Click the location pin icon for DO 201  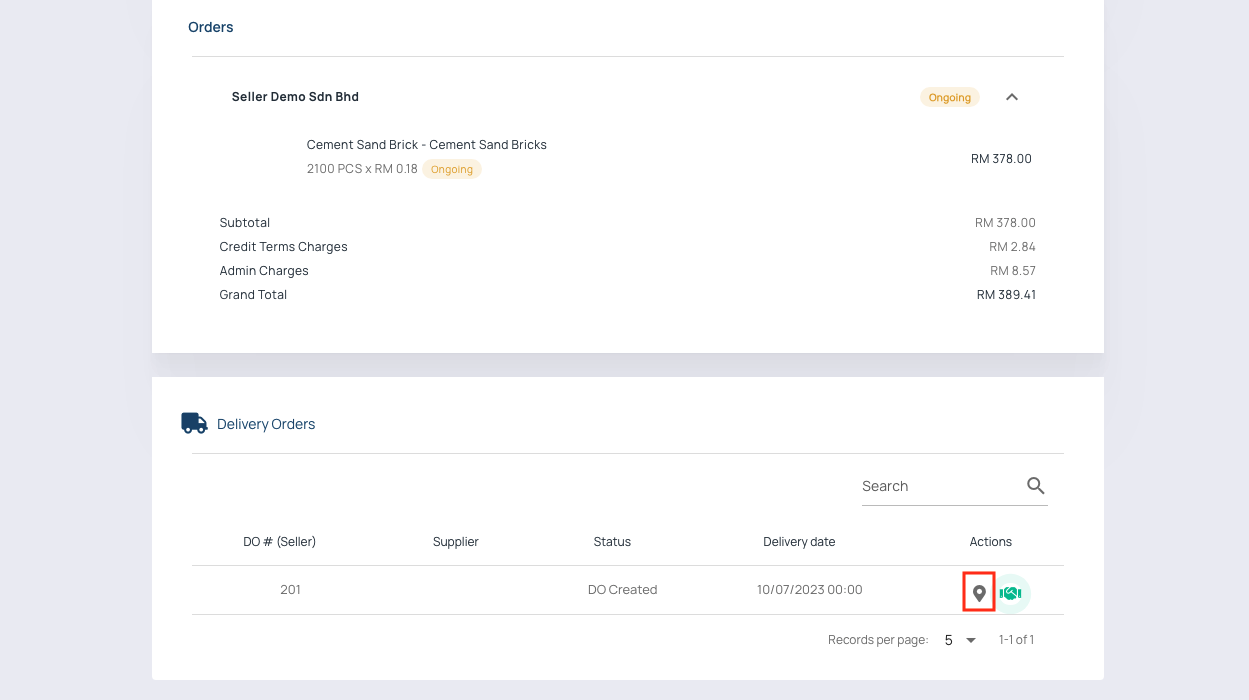click(x=979, y=593)
